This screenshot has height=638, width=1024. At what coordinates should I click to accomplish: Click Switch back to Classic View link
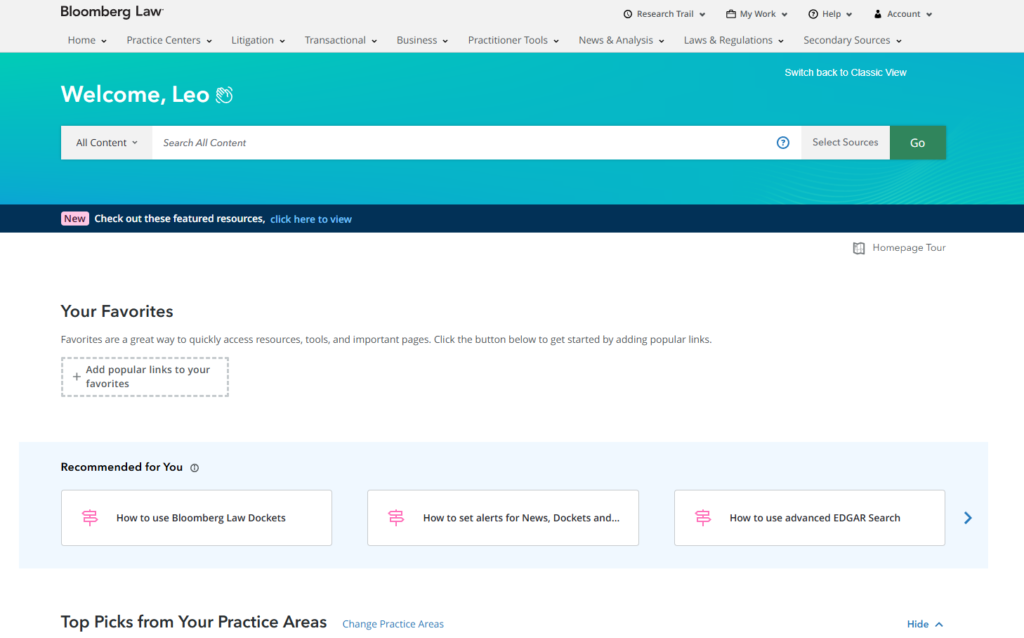(845, 73)
